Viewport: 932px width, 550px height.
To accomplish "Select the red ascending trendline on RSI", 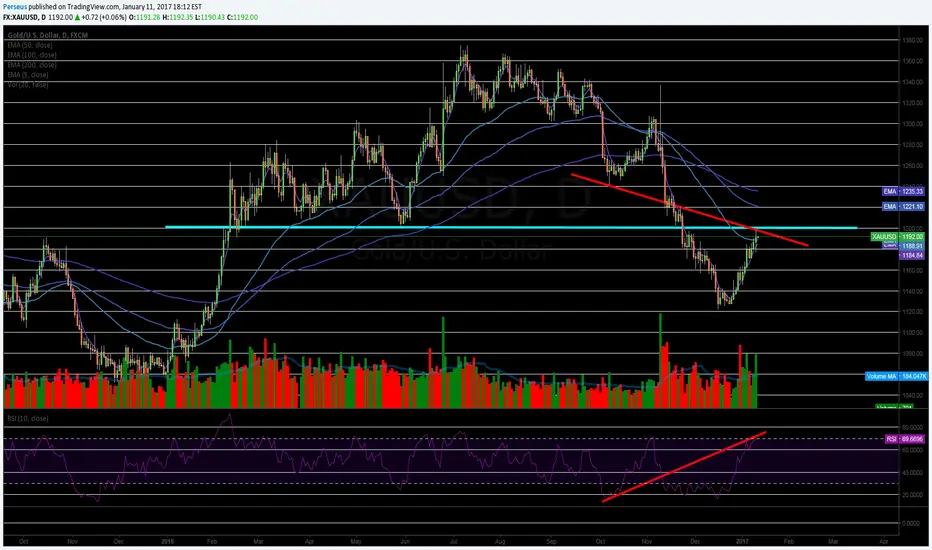I will tap(684, 467).
